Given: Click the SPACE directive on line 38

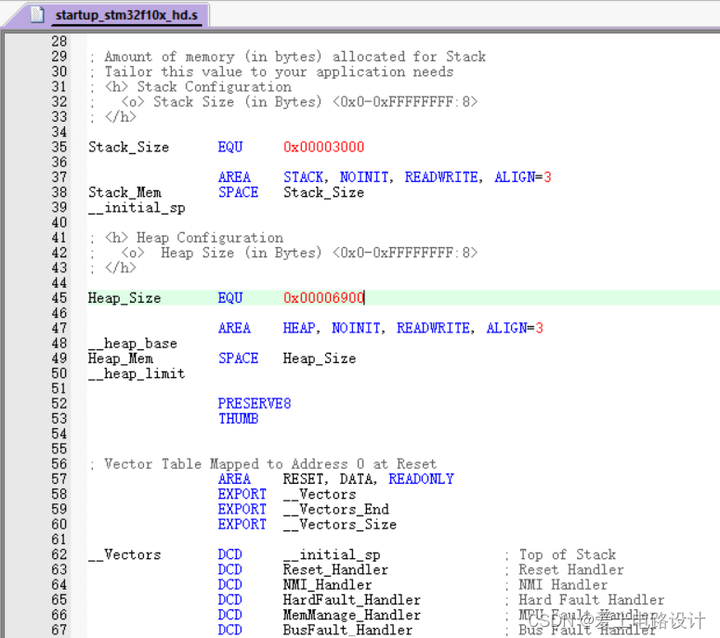Looking at the screenshot, I should [x=238, y=192].
